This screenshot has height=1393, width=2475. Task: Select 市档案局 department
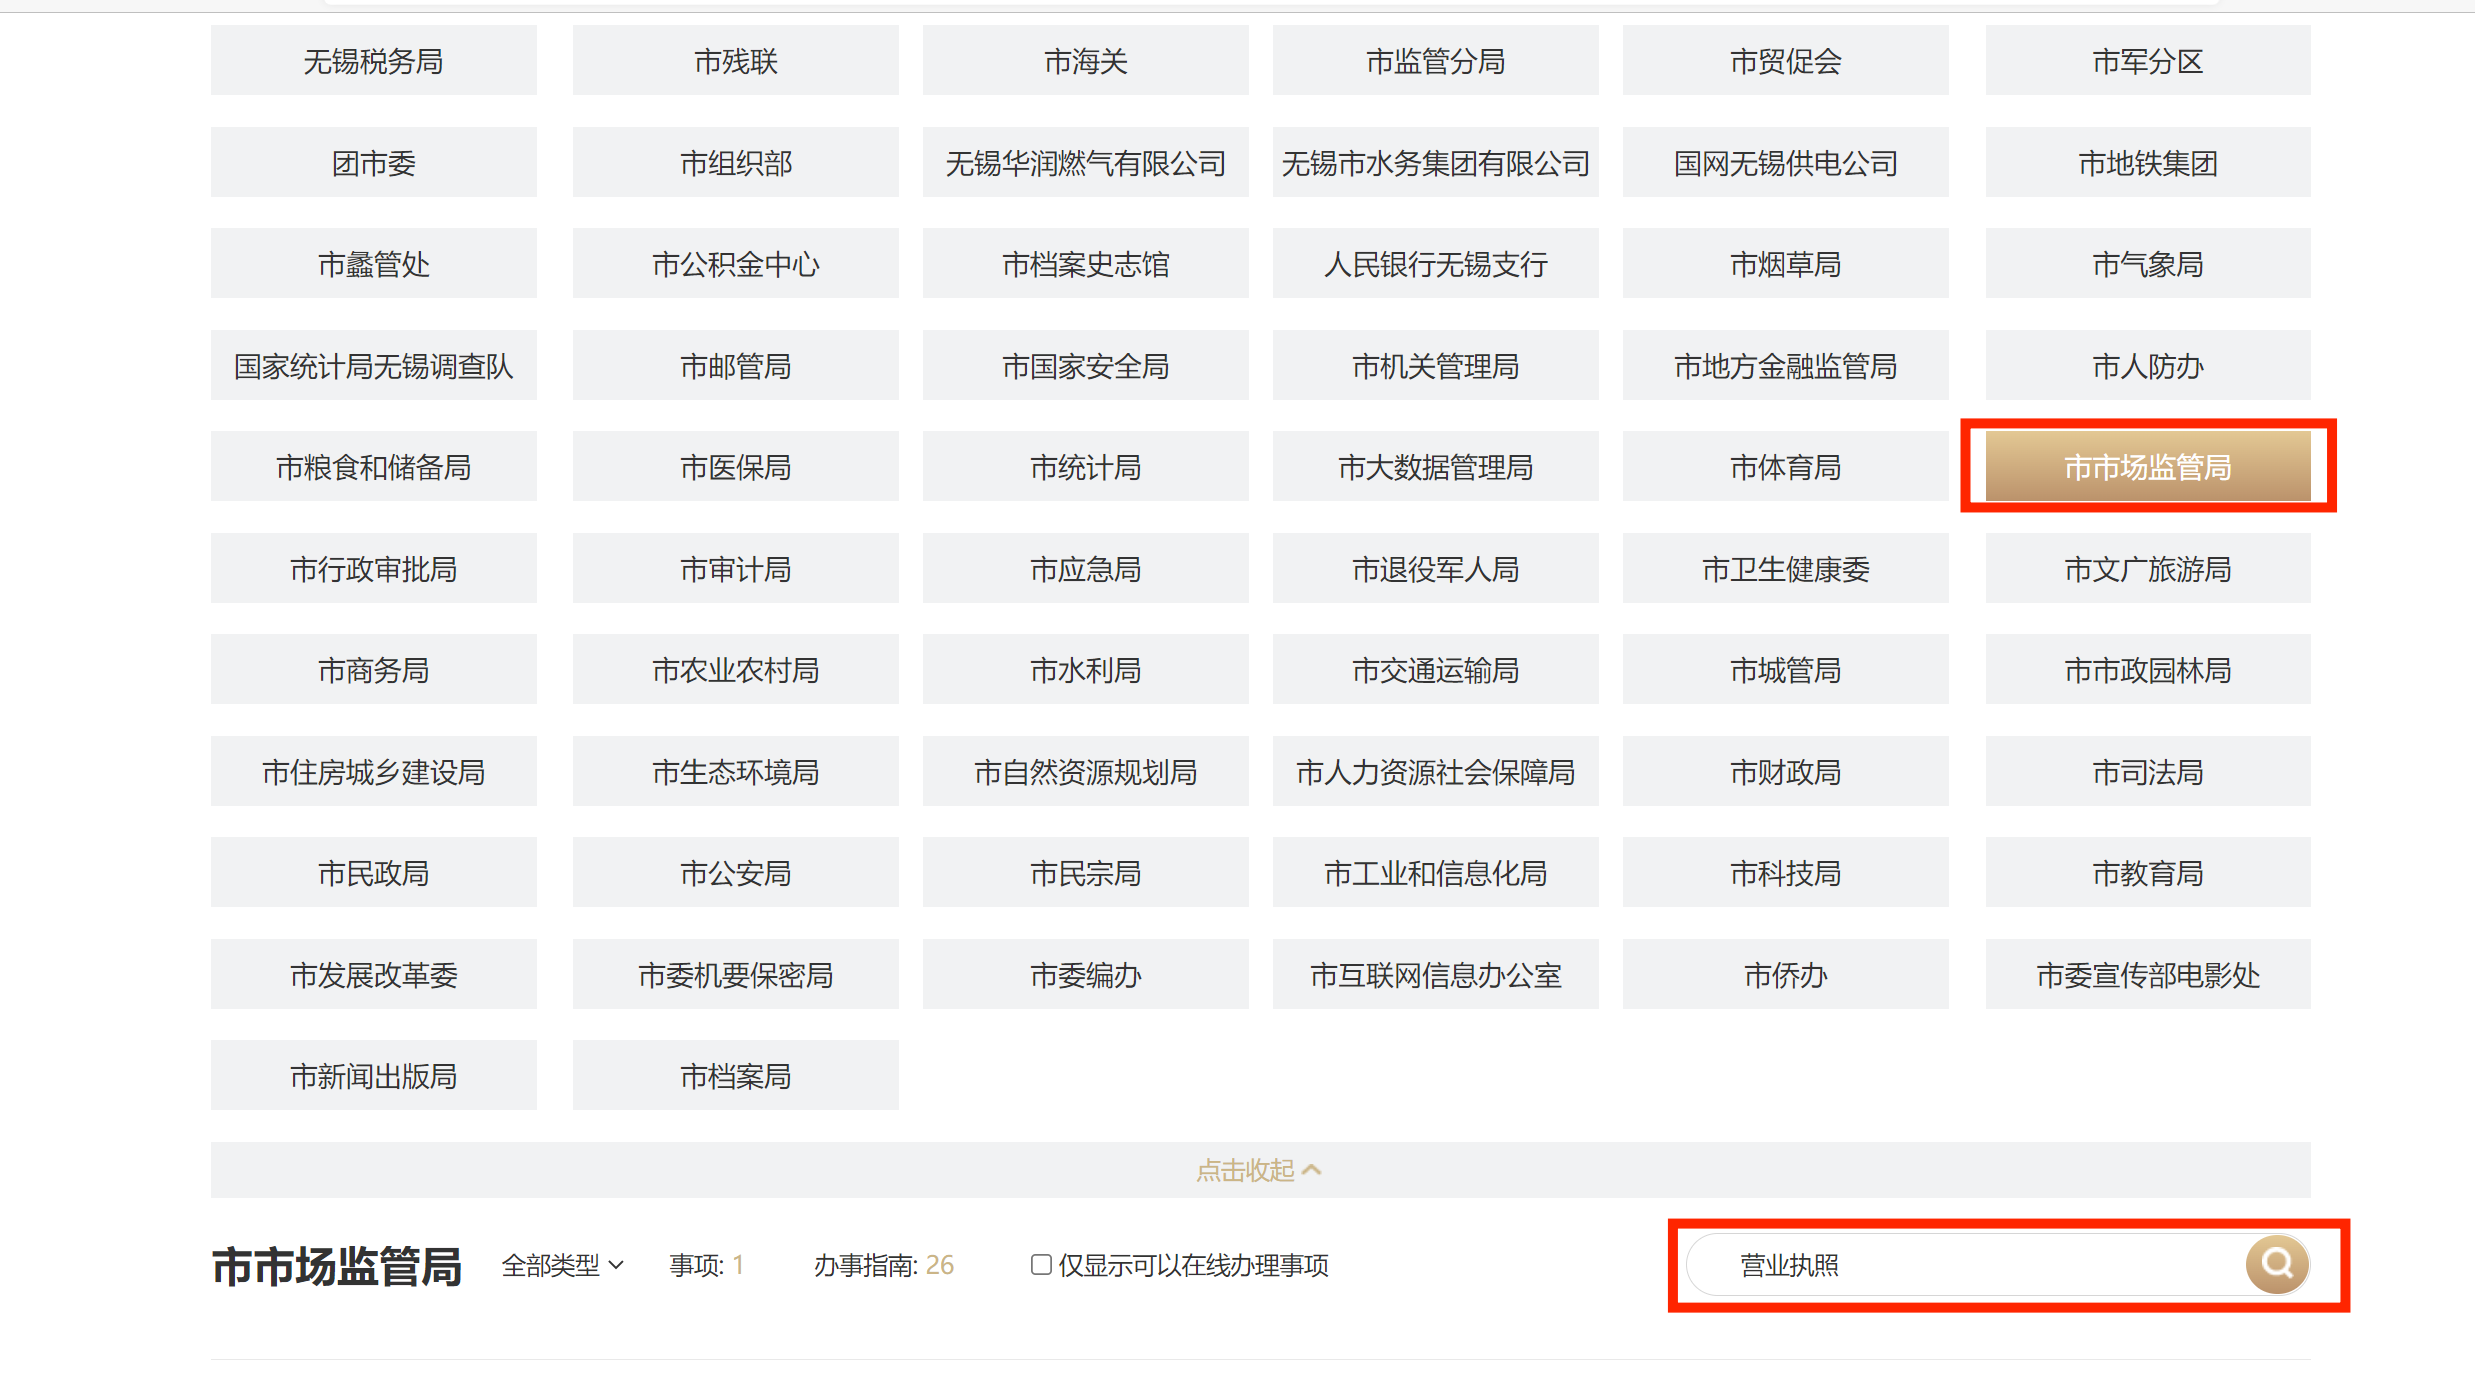point(735,1076)
